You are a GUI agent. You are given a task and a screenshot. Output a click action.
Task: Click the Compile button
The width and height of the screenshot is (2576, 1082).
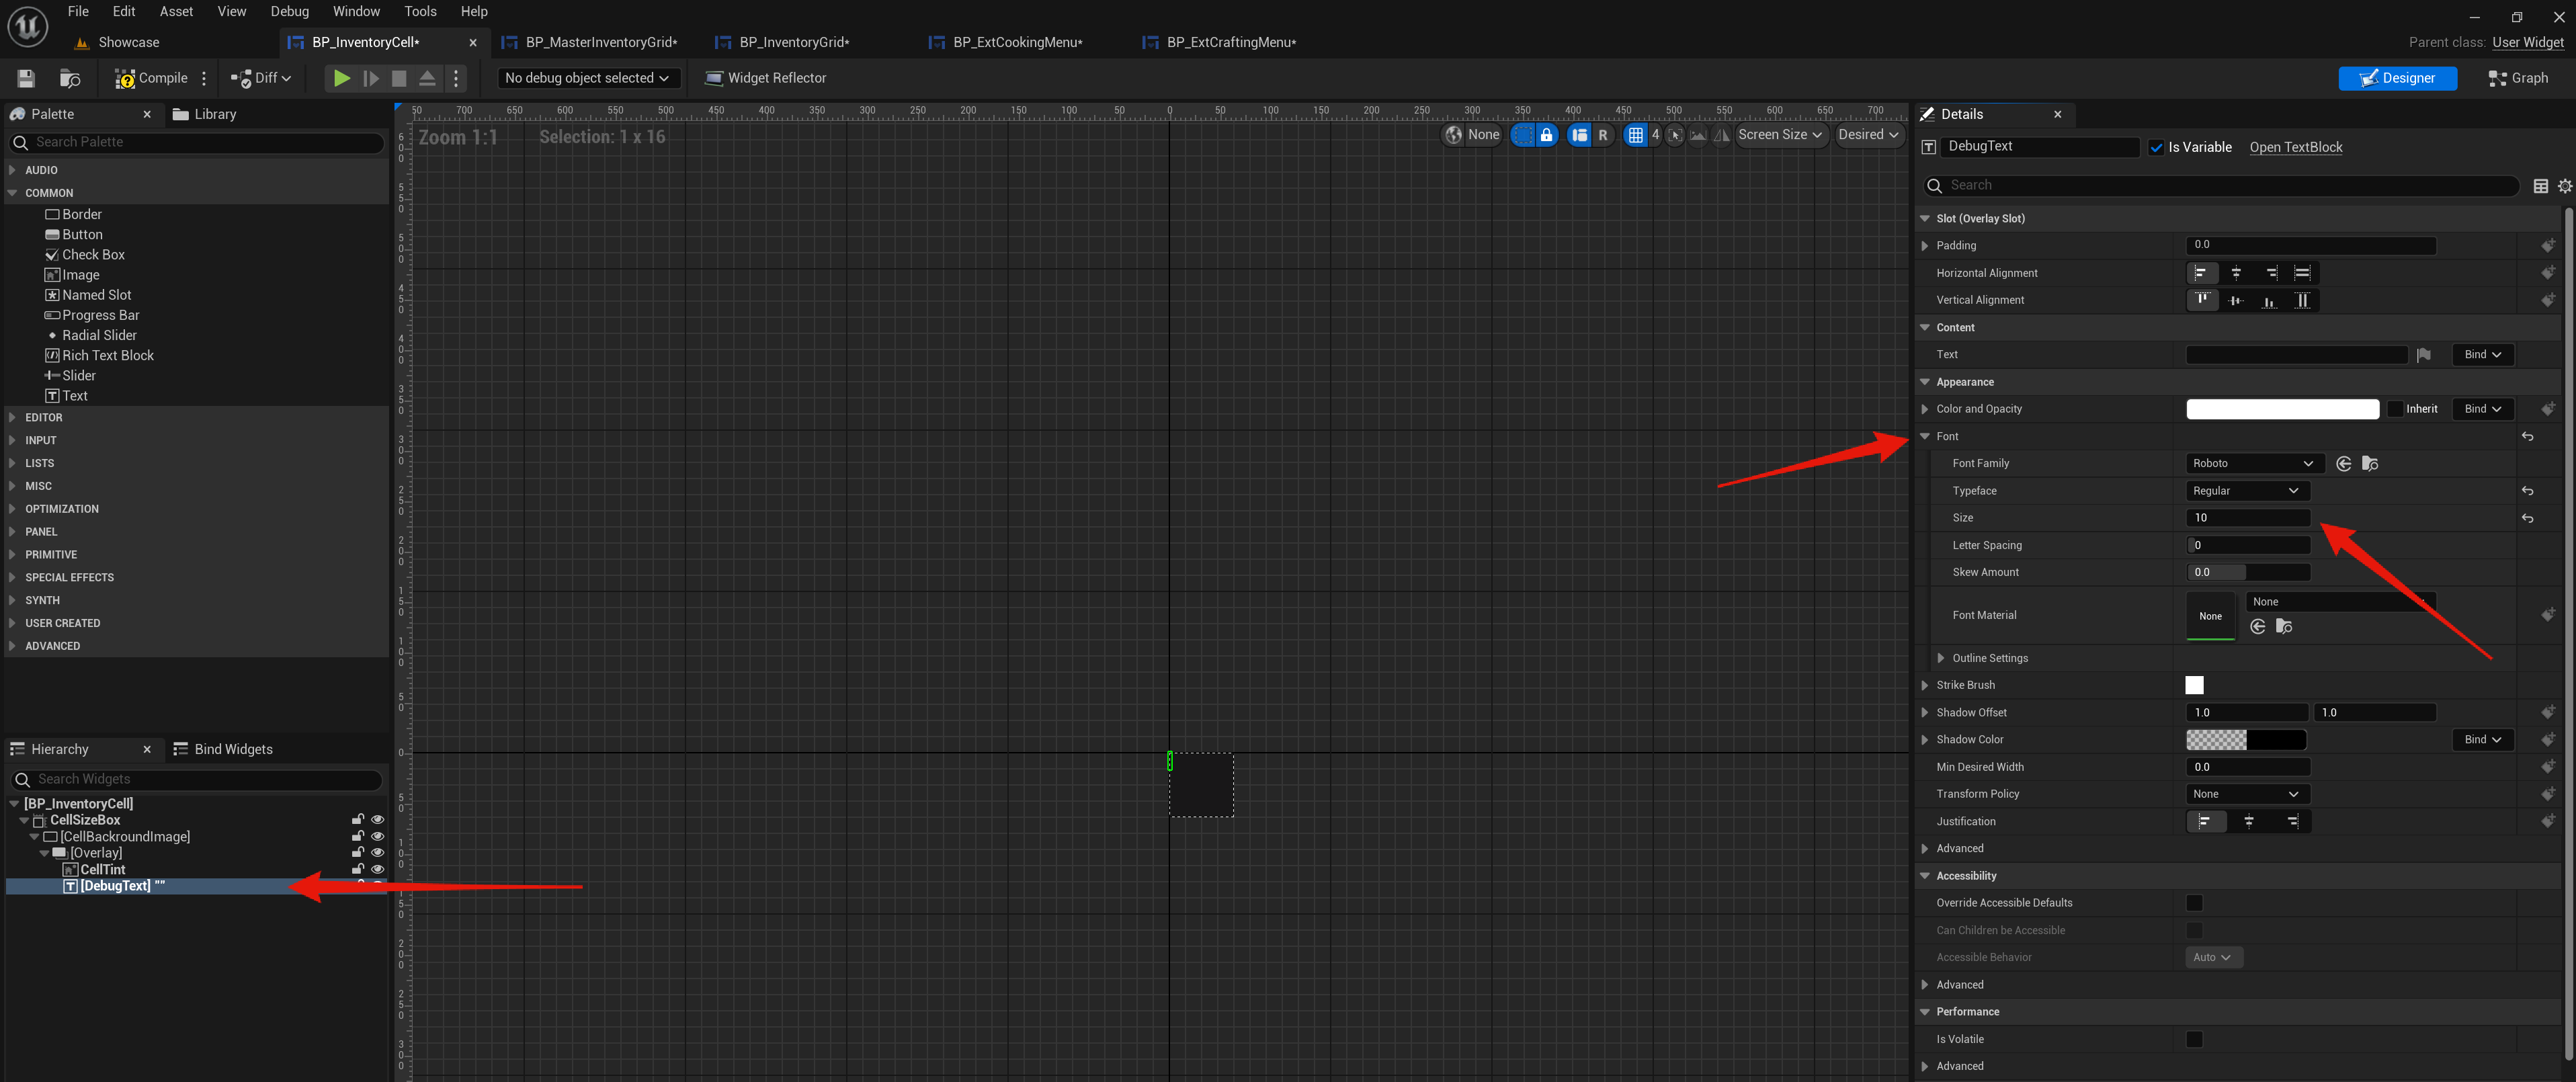[x=152, y=78]
